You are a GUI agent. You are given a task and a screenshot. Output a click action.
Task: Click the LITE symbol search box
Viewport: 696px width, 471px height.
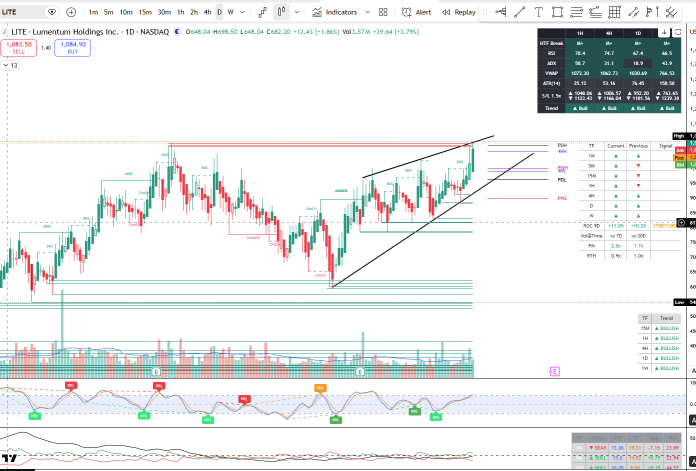[22, 12]
